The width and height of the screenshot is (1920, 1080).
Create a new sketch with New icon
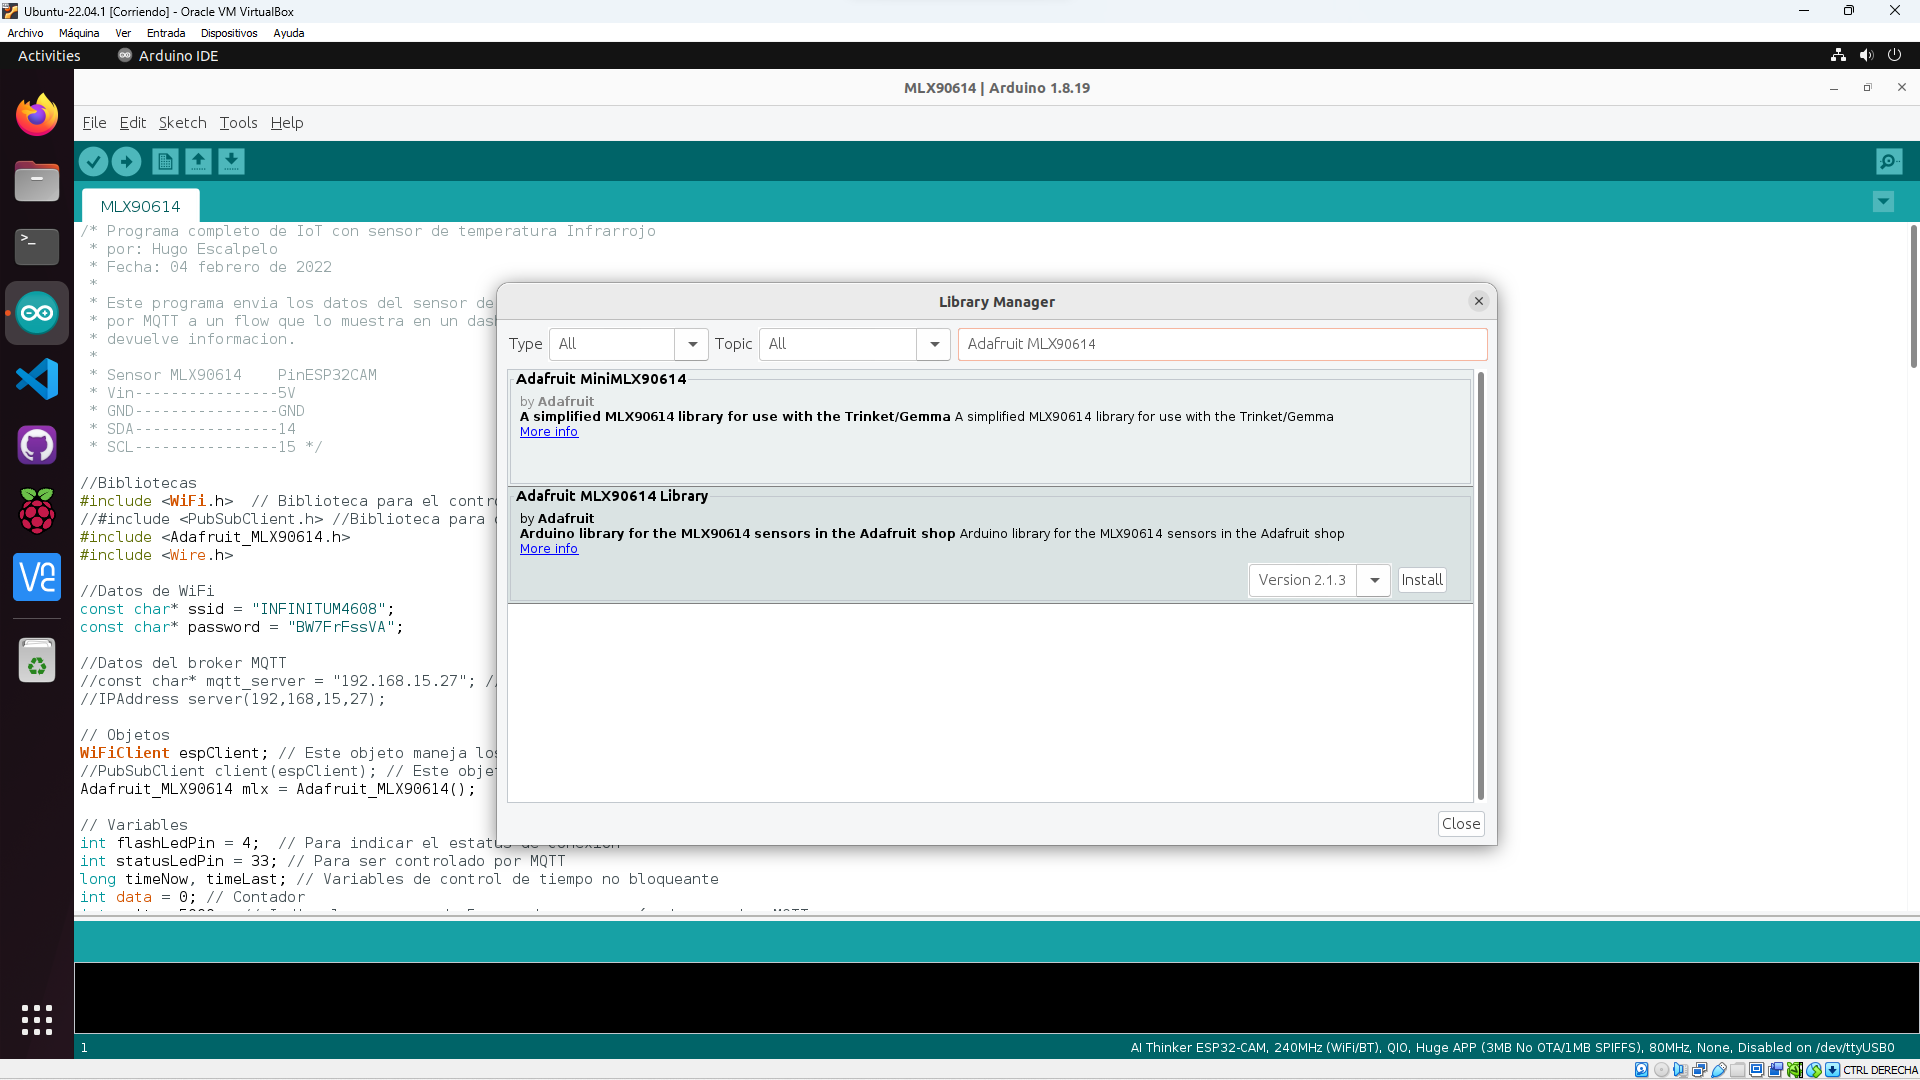click(x=166, y=161)
